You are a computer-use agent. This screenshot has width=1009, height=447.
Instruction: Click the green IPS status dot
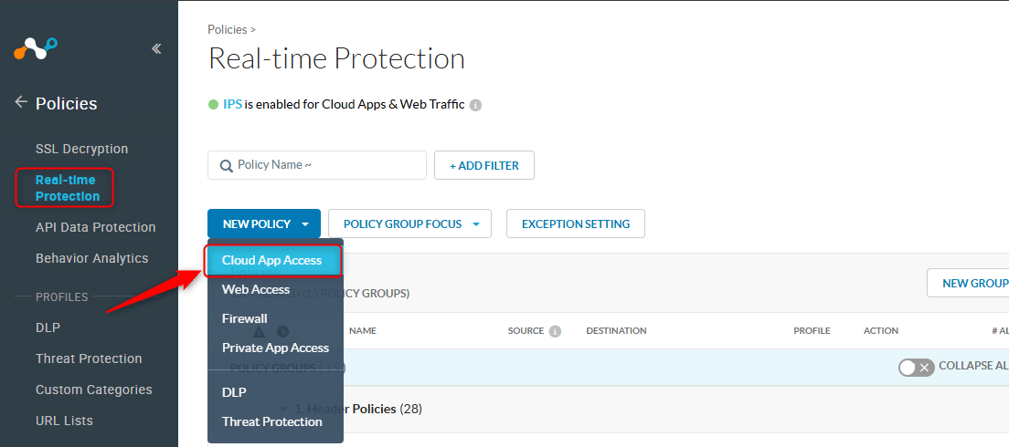point(213,104)
